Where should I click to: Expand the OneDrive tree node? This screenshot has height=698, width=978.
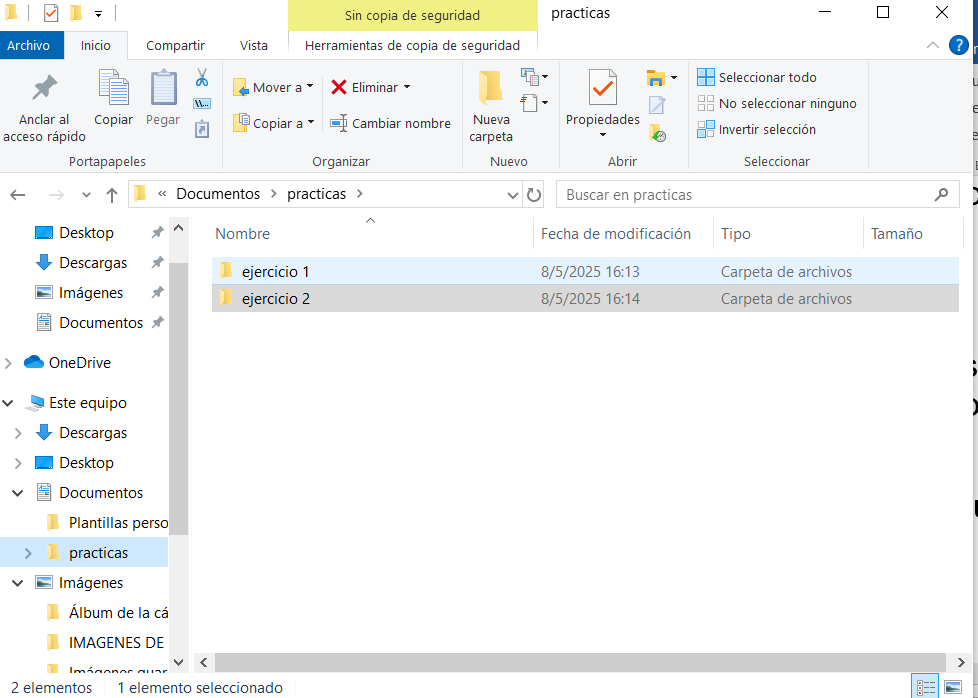tap(9, 363)
